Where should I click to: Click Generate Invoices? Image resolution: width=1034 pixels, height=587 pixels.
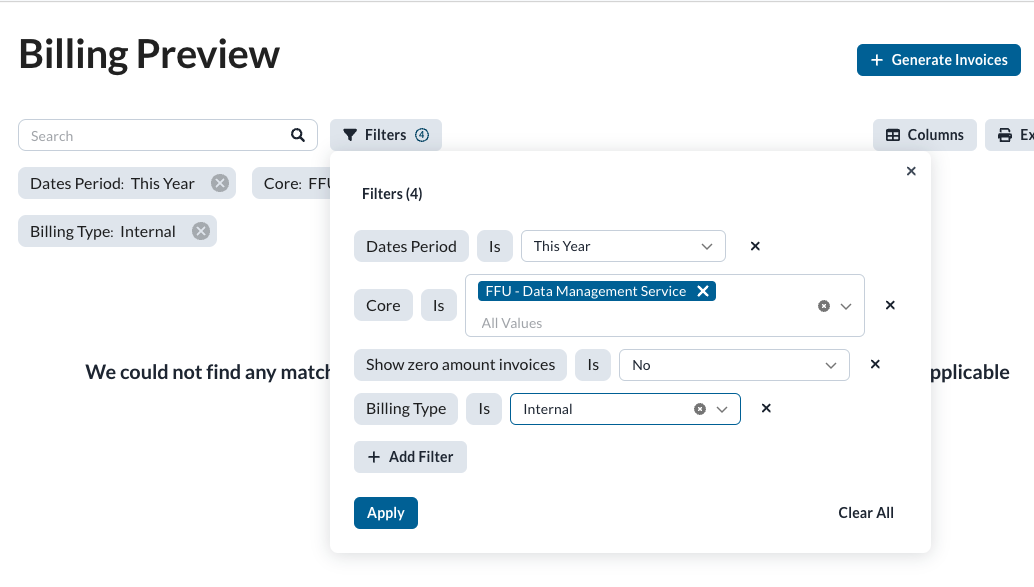pos(938,60)
